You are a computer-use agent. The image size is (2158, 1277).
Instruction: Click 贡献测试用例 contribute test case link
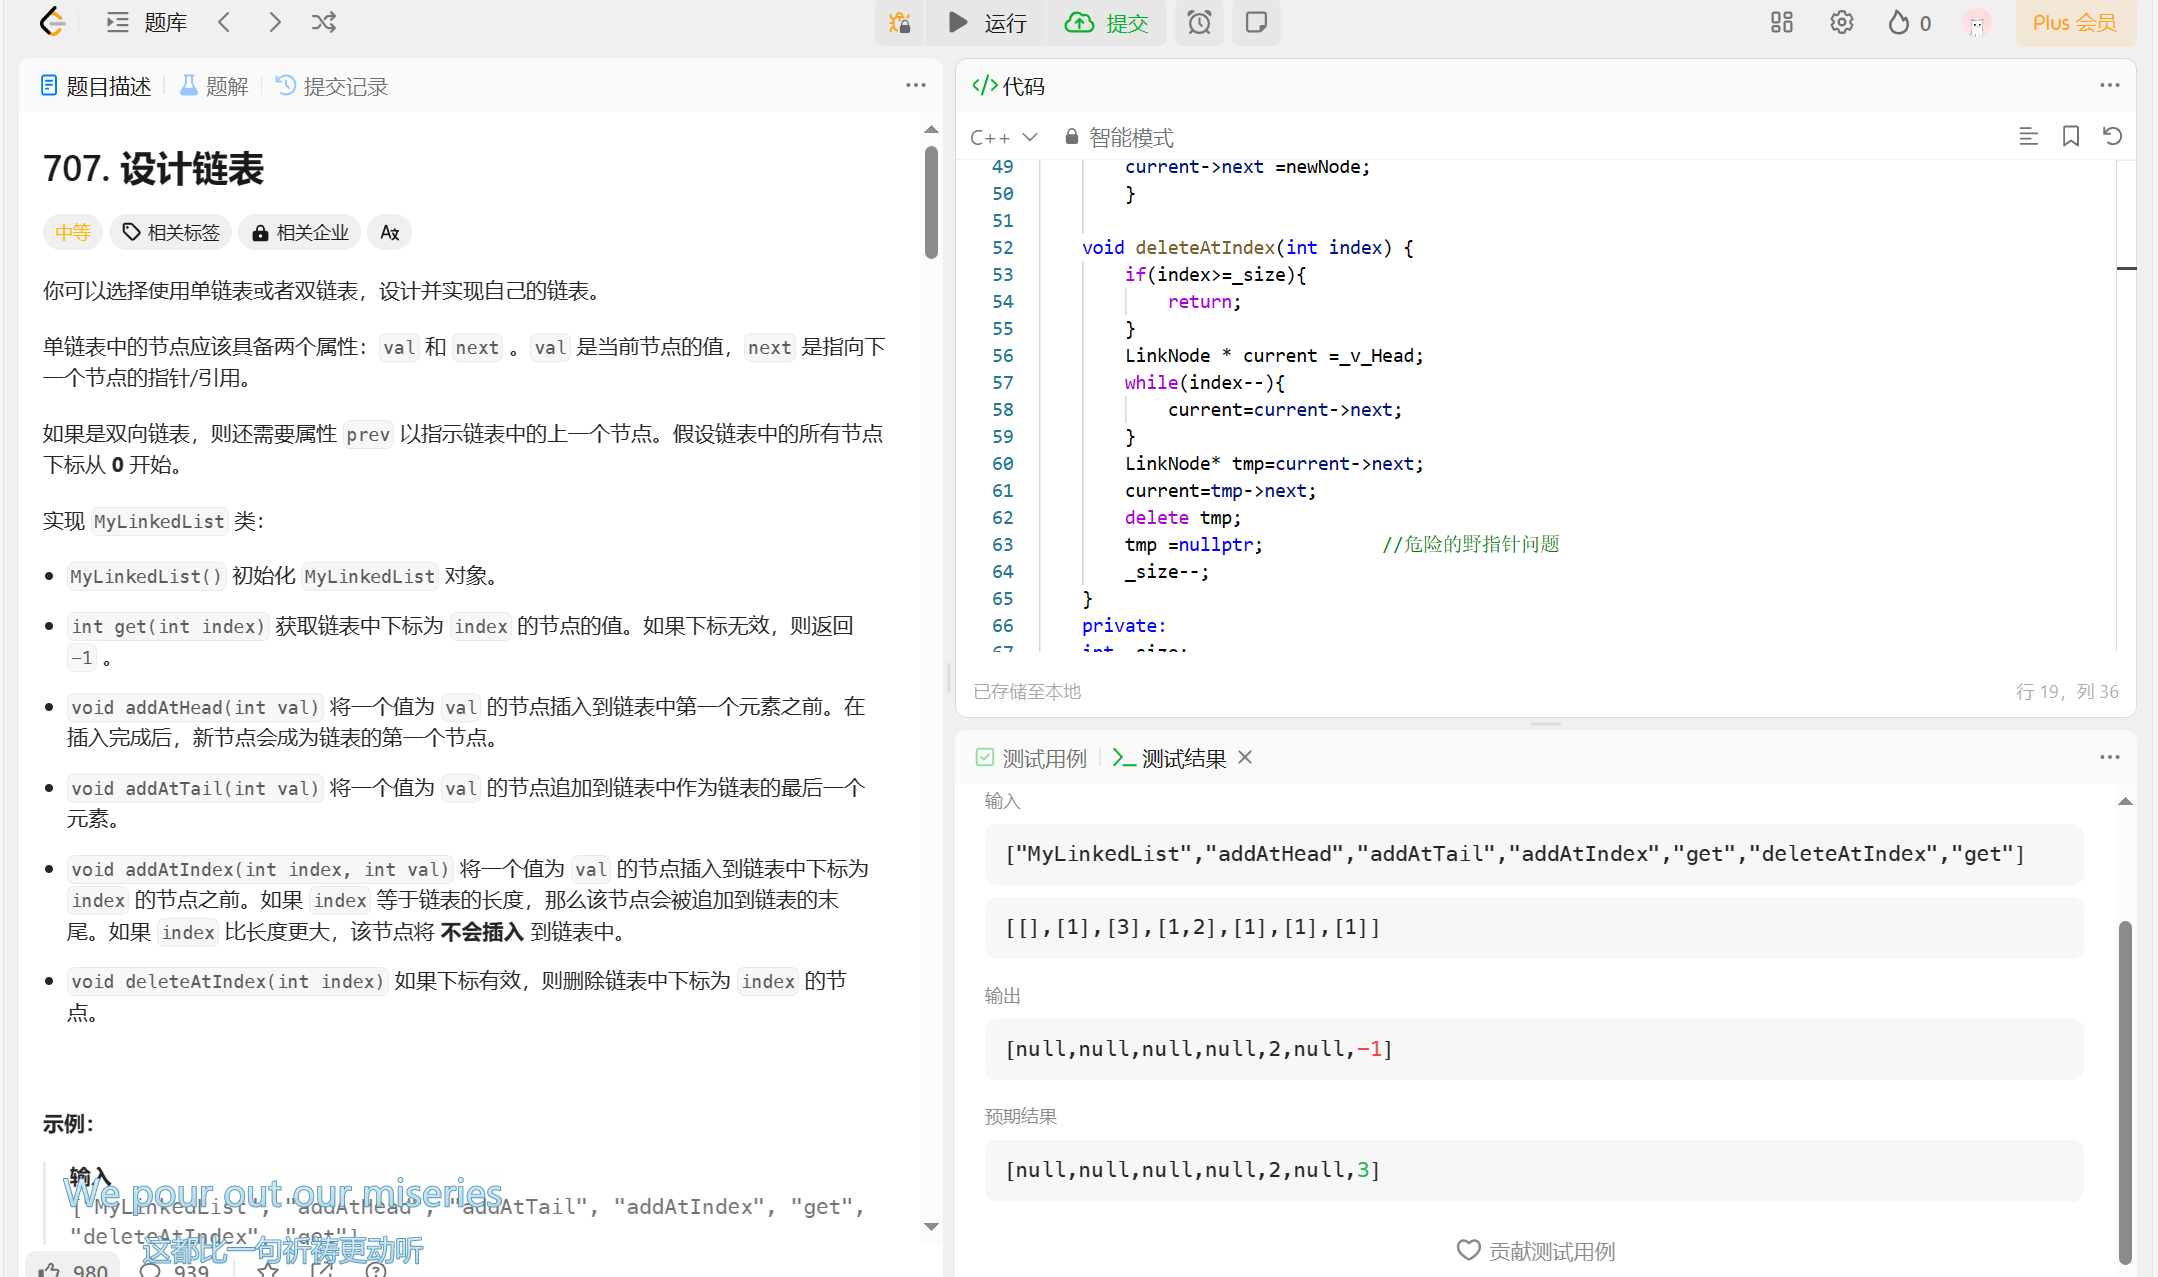pyautogui.click(x=1535, y=1250)
